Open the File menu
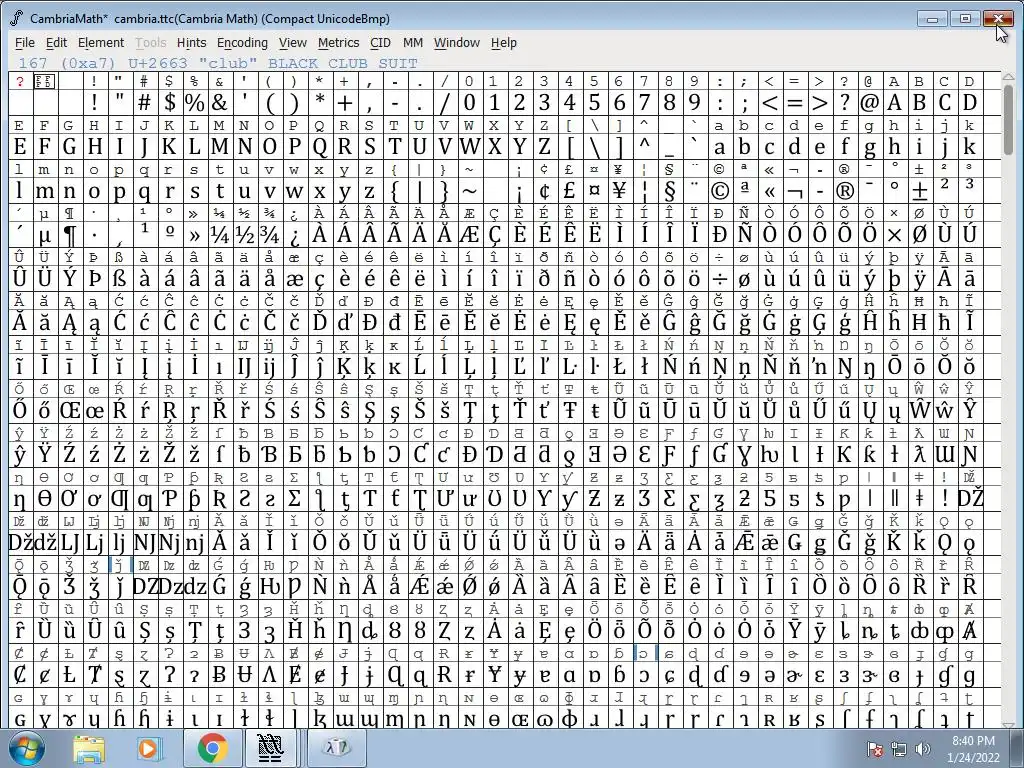This screenshot has height=768, width=1024. pyautogui.click(x=25, y=42)
